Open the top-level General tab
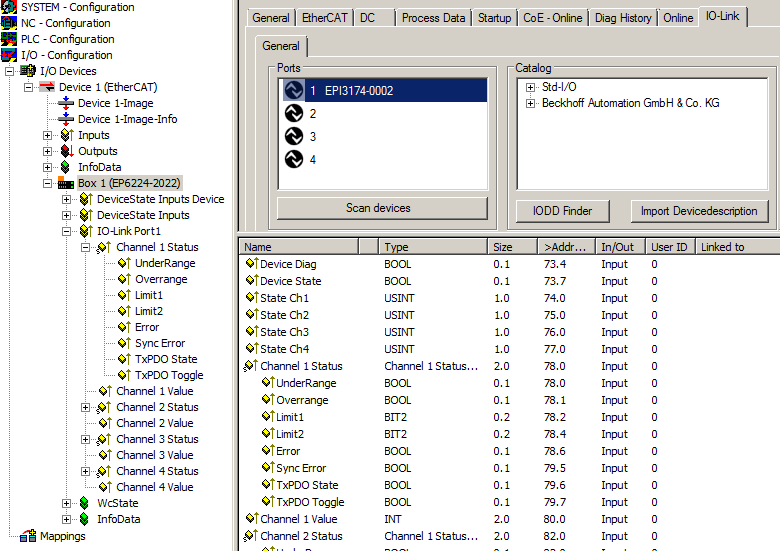This screenshot has width=780, height=551. pos(271,18)
